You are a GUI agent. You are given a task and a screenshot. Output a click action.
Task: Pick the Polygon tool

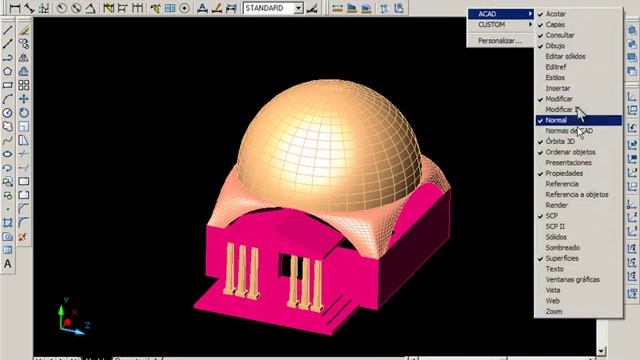pyautogui.click(x=7, y=71)
